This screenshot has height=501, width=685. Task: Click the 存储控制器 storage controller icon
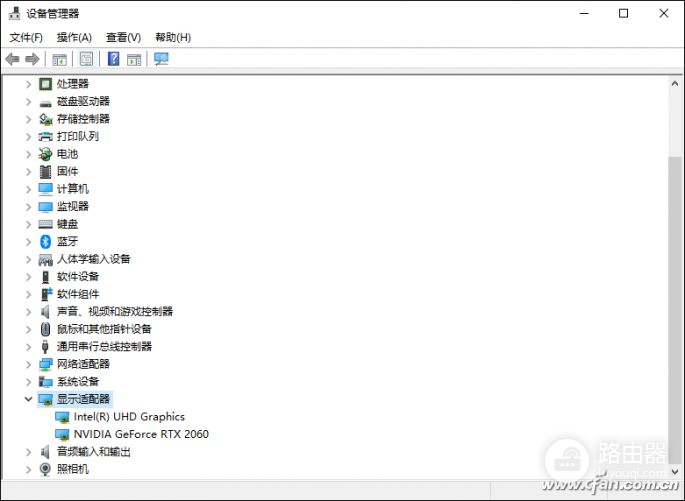point(45,119)
